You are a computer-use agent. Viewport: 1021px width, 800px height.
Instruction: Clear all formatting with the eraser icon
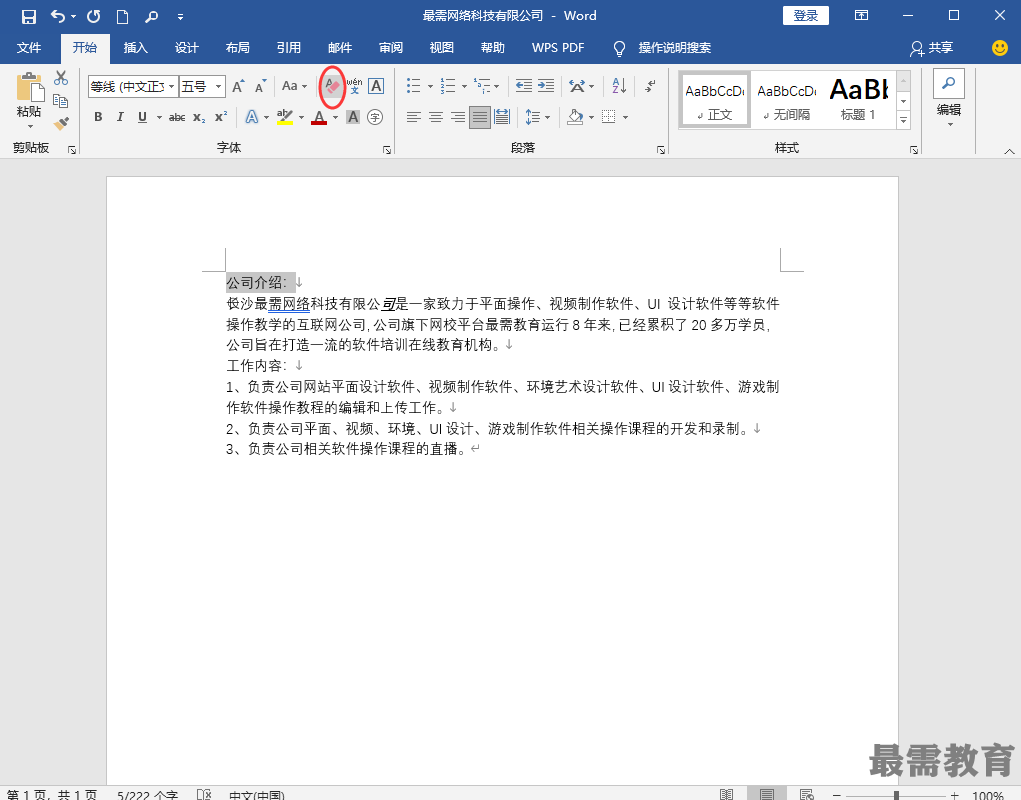(x=332, y=86)
